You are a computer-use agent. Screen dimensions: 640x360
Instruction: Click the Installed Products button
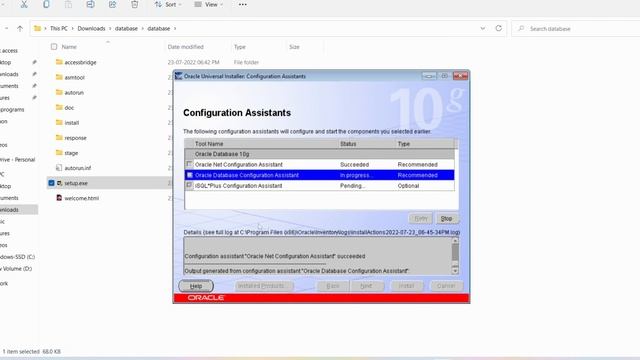264,286
